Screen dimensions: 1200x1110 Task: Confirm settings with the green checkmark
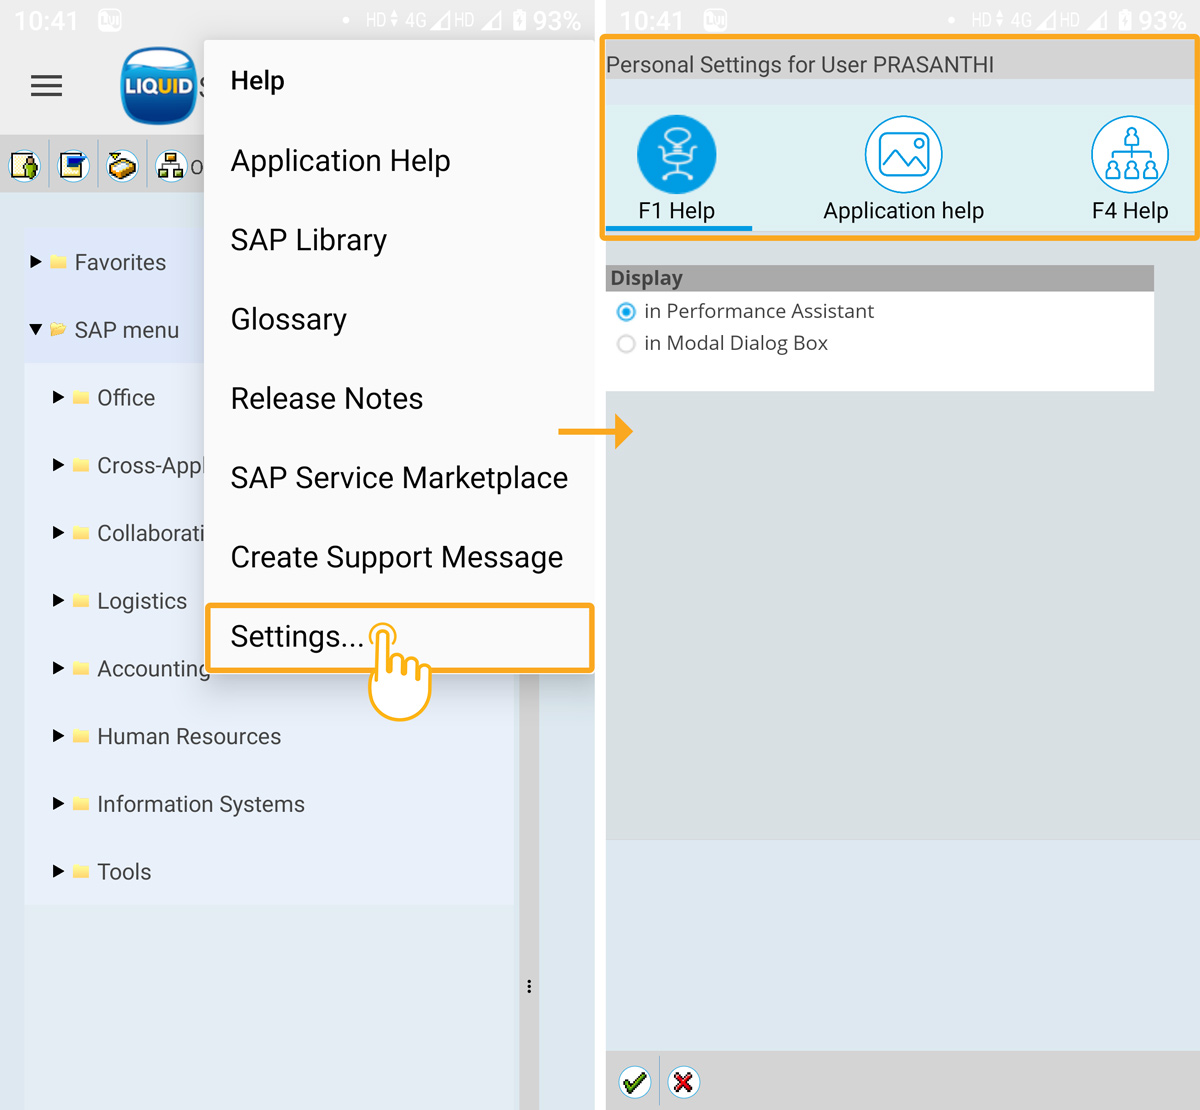coord(634,1082)
